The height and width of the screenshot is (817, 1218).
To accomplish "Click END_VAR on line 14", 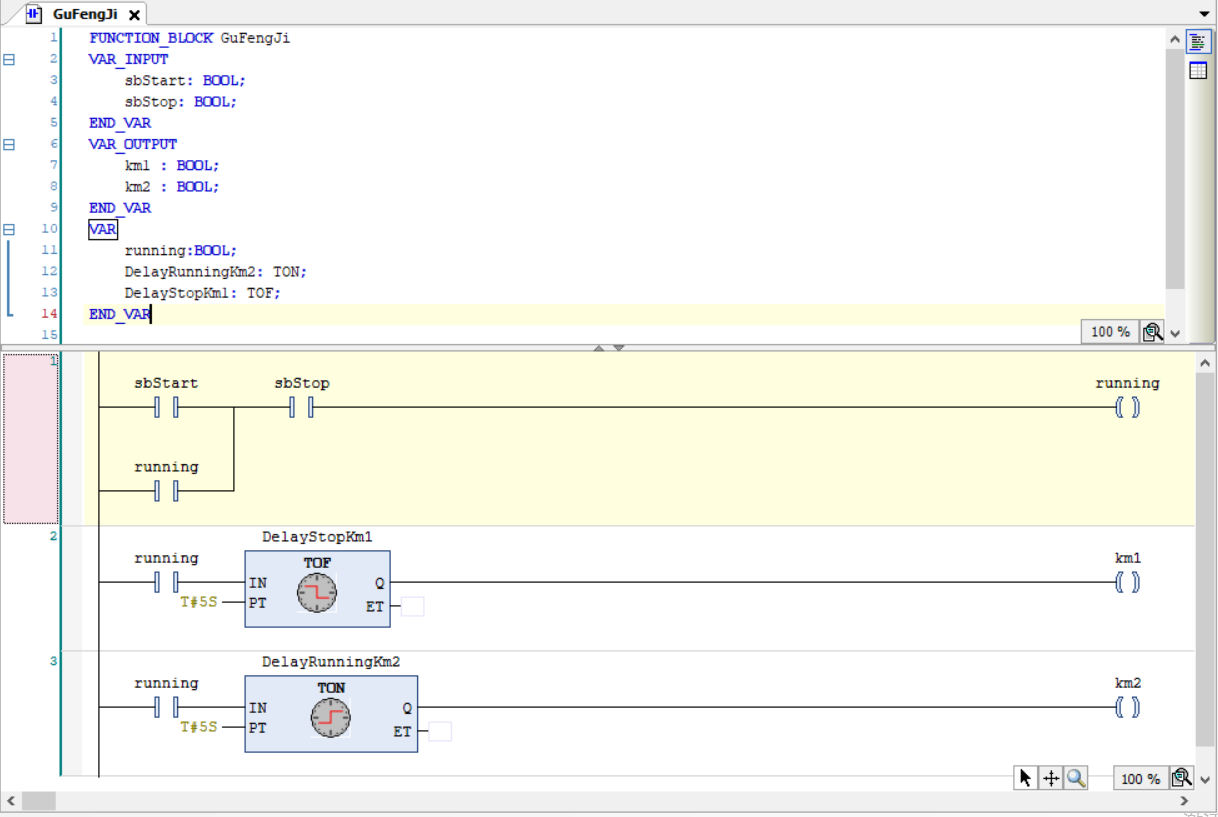I will 120,314.
